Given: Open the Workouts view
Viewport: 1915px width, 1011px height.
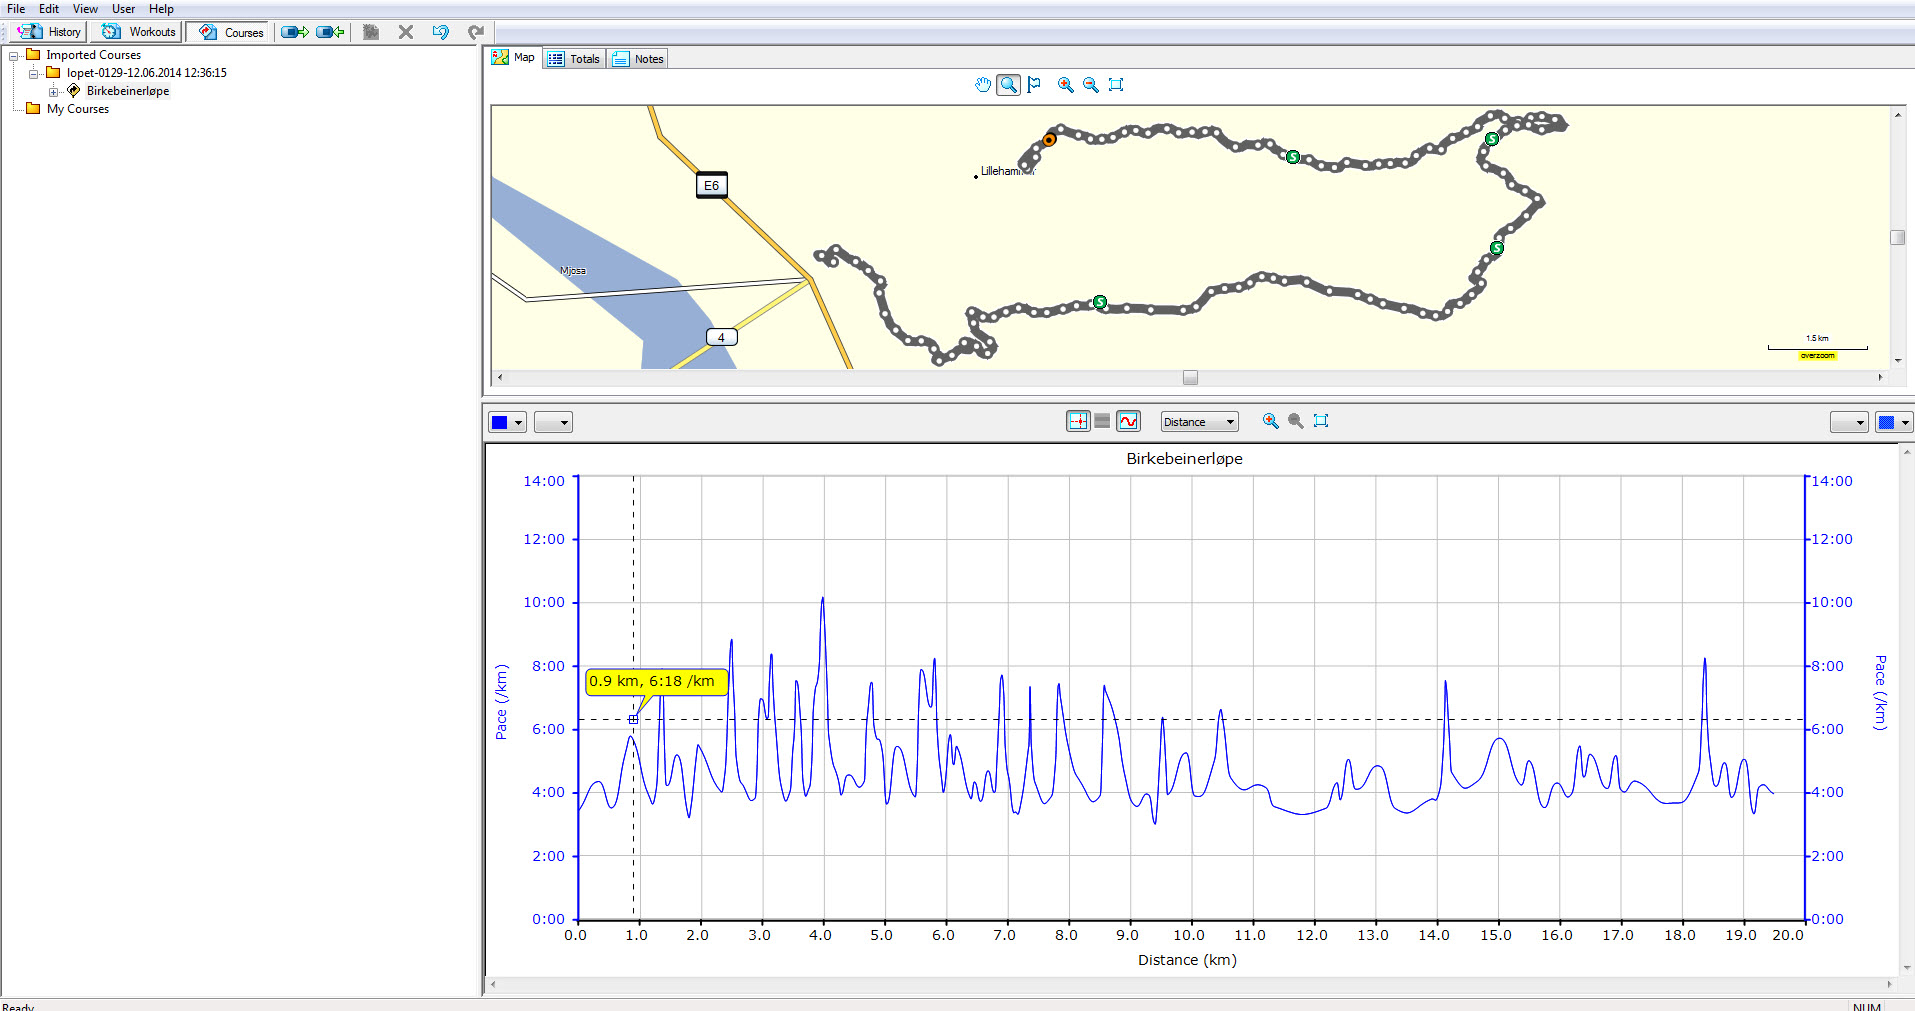Looking at the screenshot, I should tap(138, 32).
